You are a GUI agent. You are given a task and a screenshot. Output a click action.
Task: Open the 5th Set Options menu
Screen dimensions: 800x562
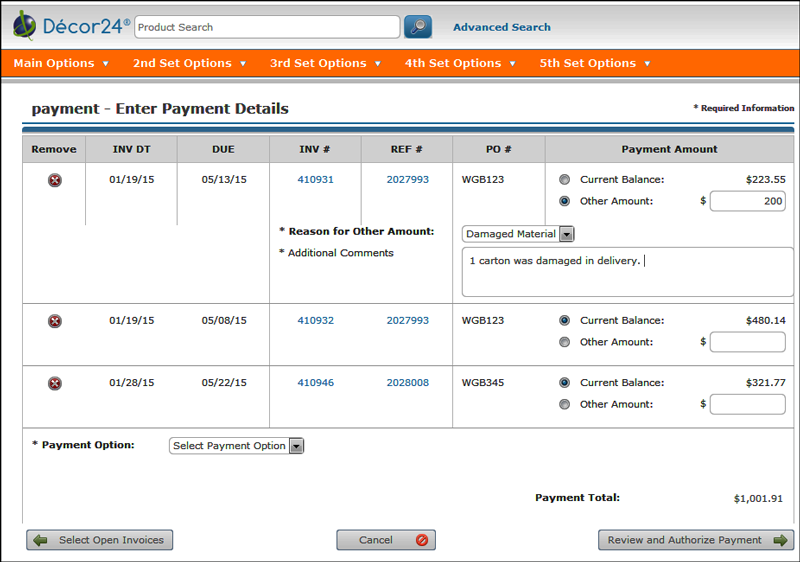point(595,63)
